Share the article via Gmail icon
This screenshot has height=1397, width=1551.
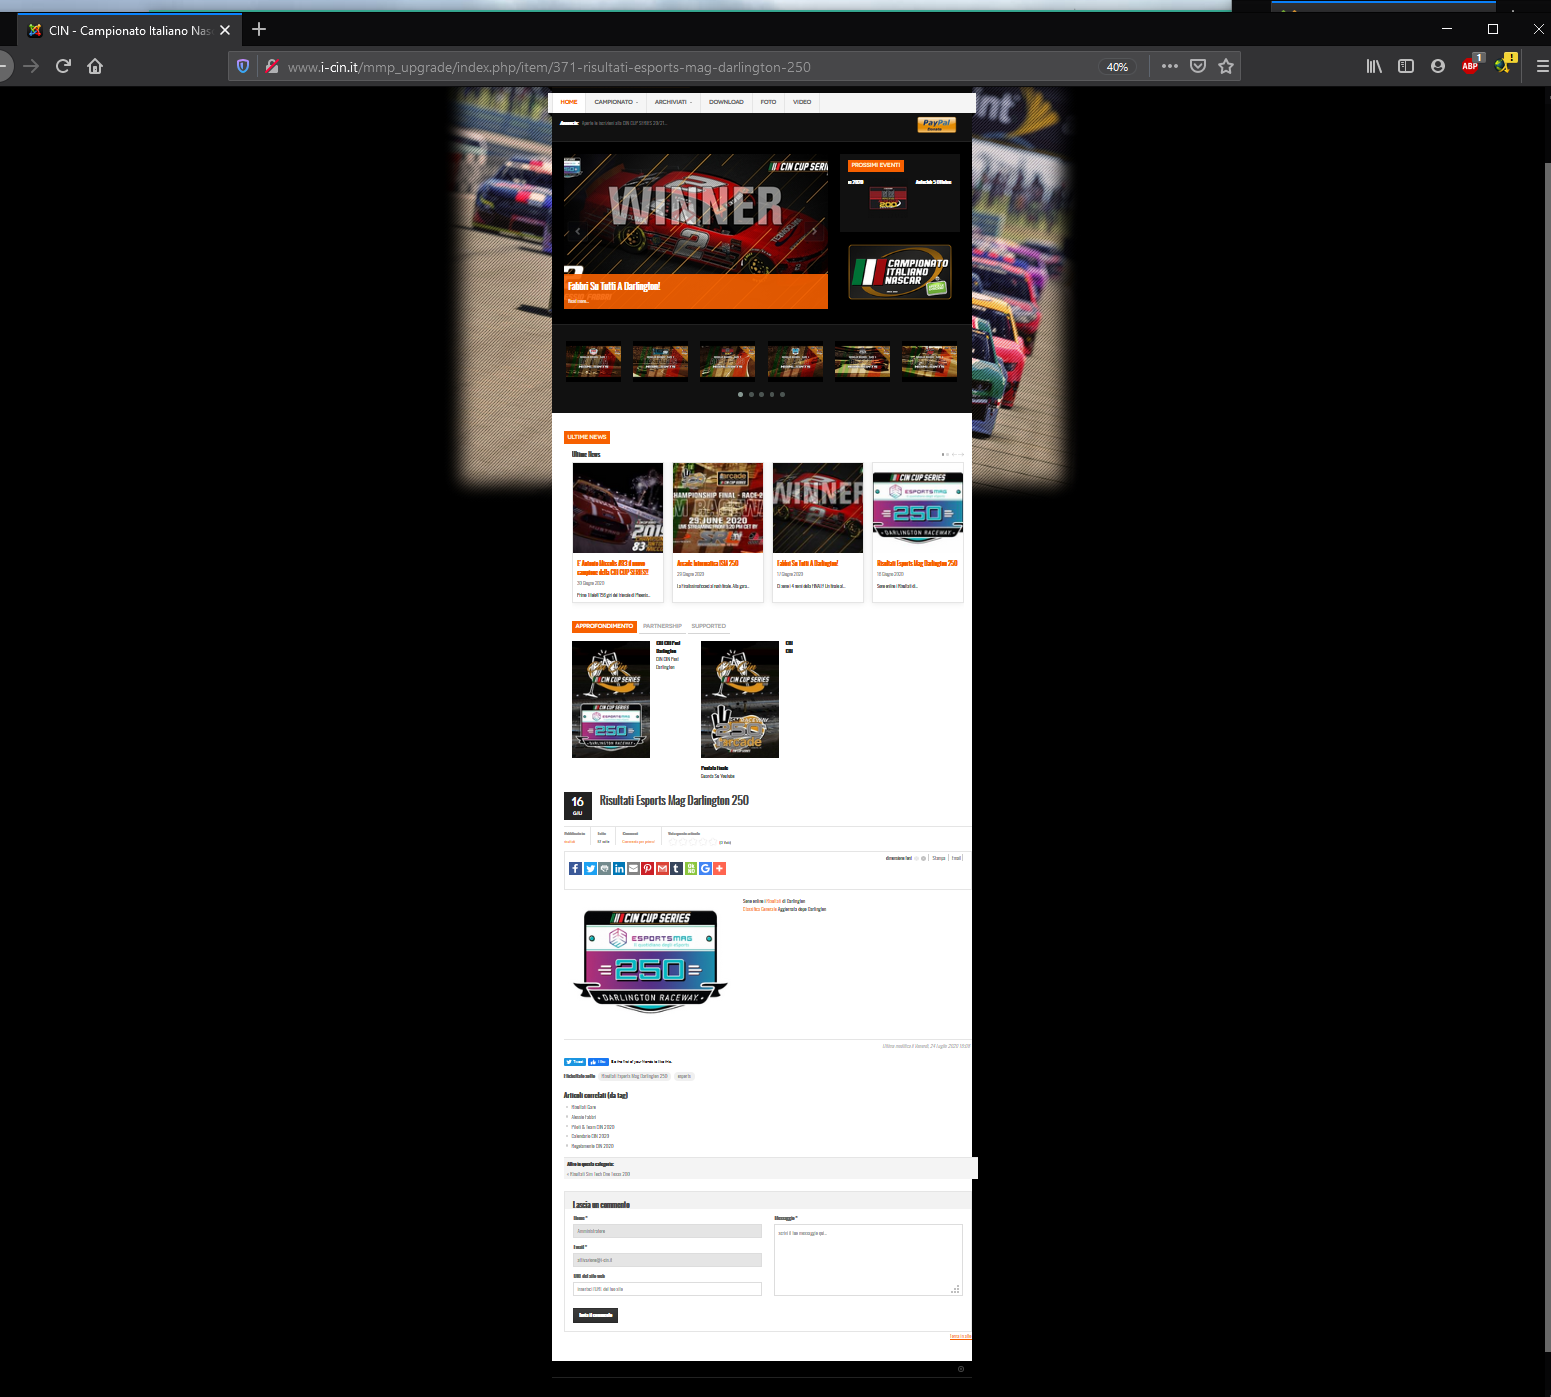662,869
